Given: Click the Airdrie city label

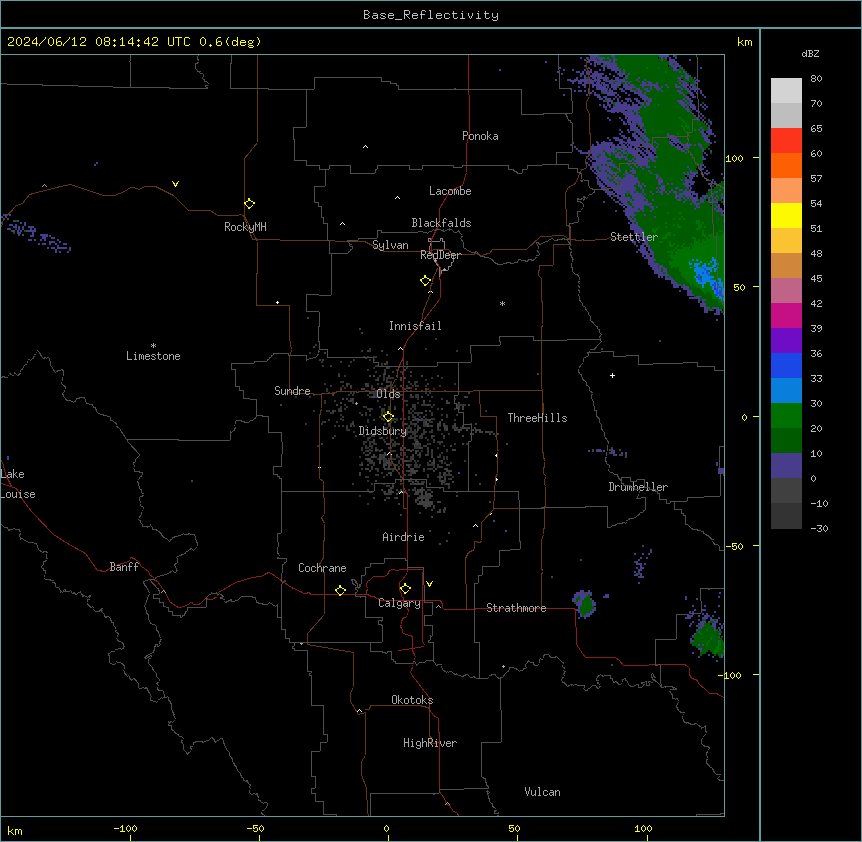Looking at the screenshot, I should [x=404, y=537].
